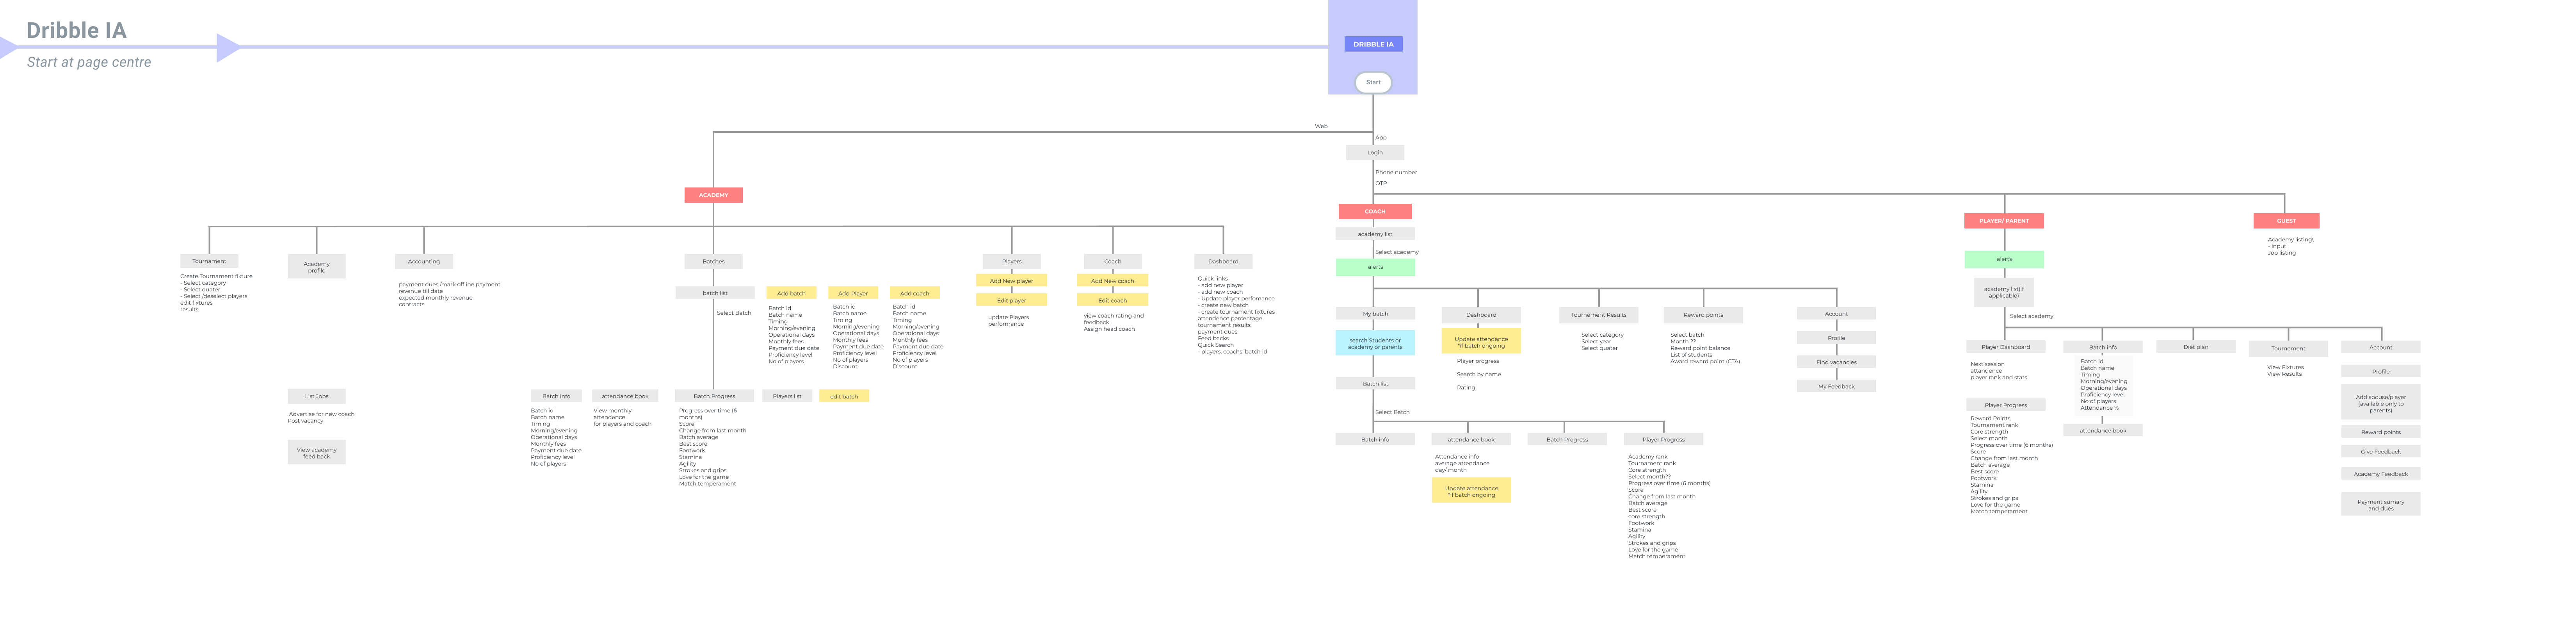Image resolution: width=2576 pixels, height=621 pixels.
Task: Click the Find vacancies node
Action: 1836,362
